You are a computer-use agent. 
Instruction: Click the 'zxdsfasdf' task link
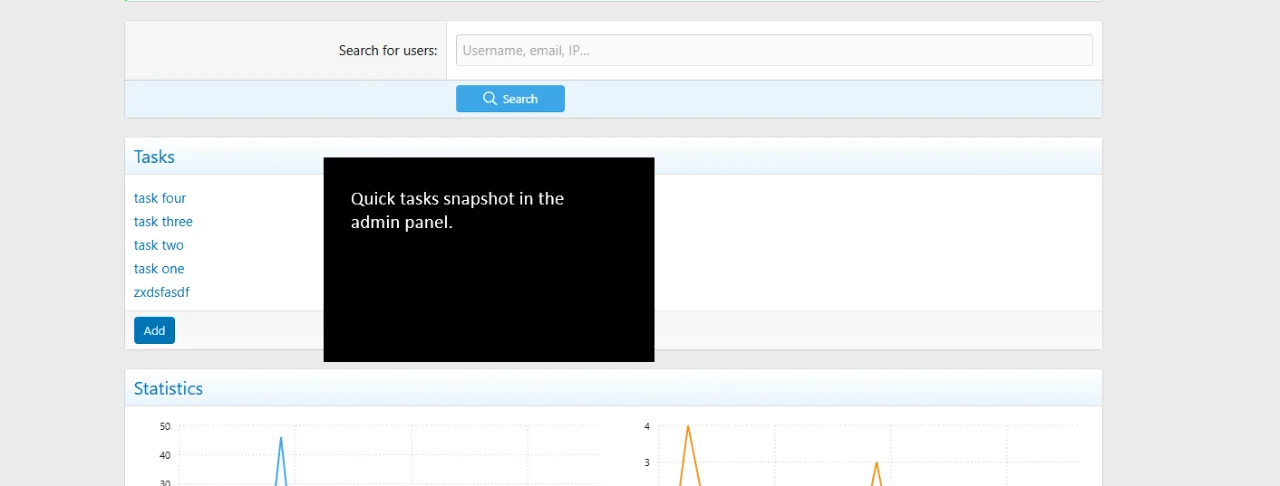pos(162,292)
